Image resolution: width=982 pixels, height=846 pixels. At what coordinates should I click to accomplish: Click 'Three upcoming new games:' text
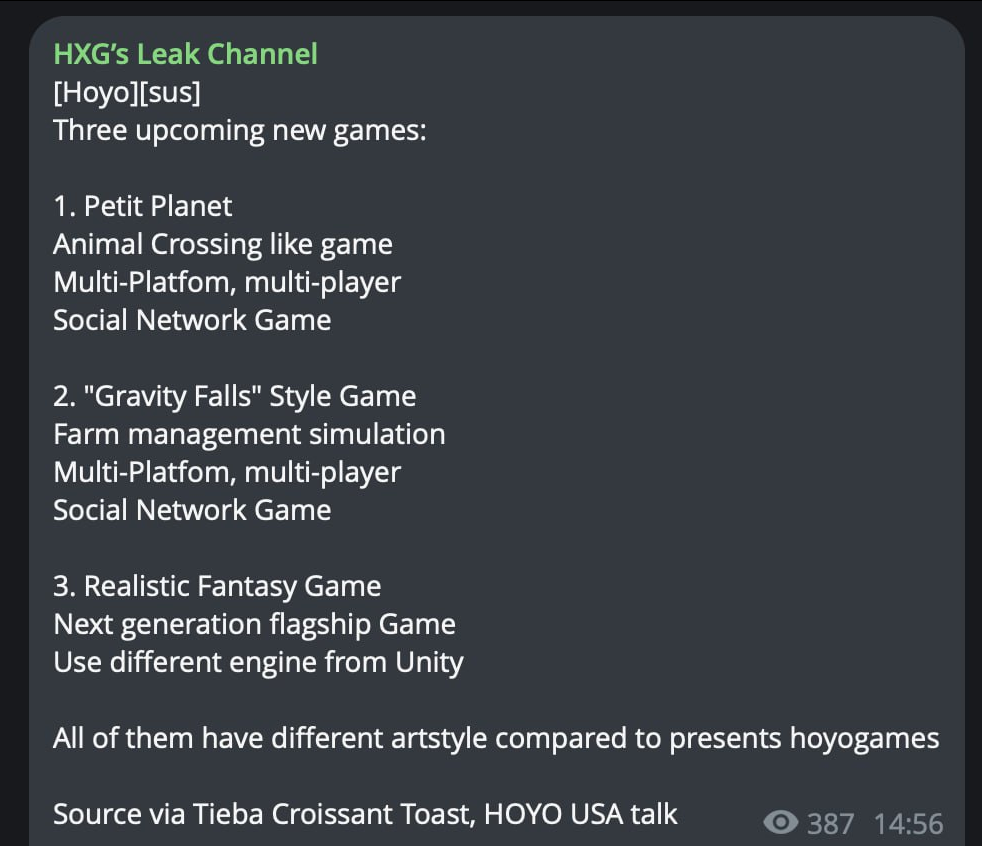[x=240, y=130]
